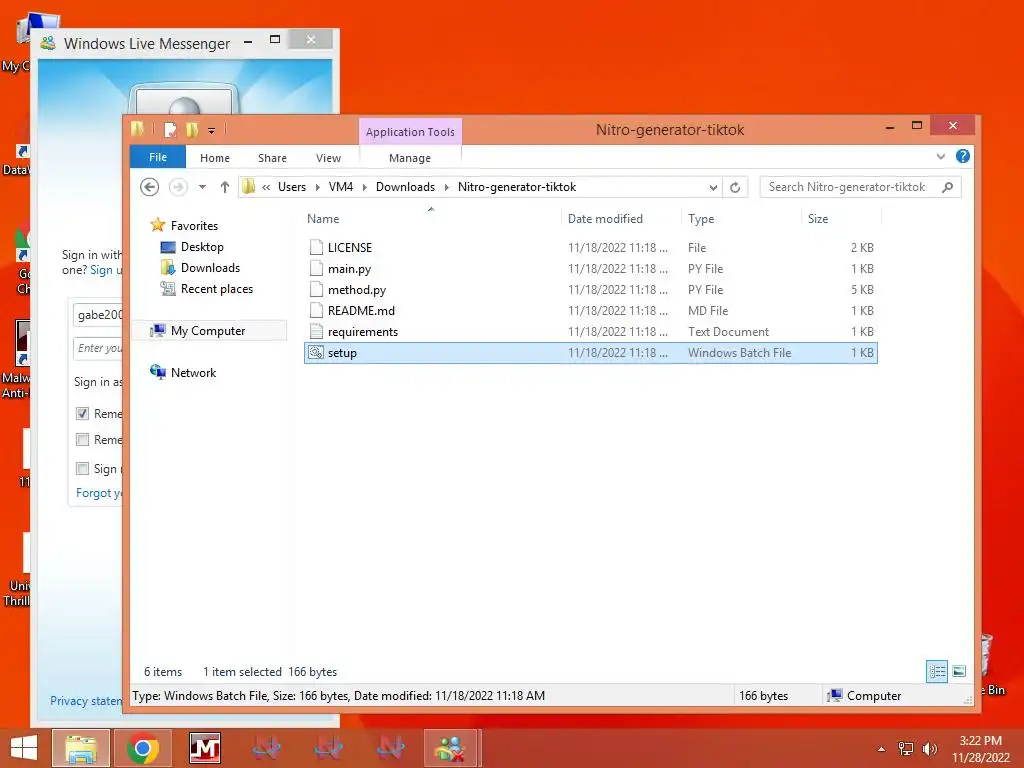The image size is (1024, 768).
Task: Open Desktop under Favorites
Action: tap(202, 247)
